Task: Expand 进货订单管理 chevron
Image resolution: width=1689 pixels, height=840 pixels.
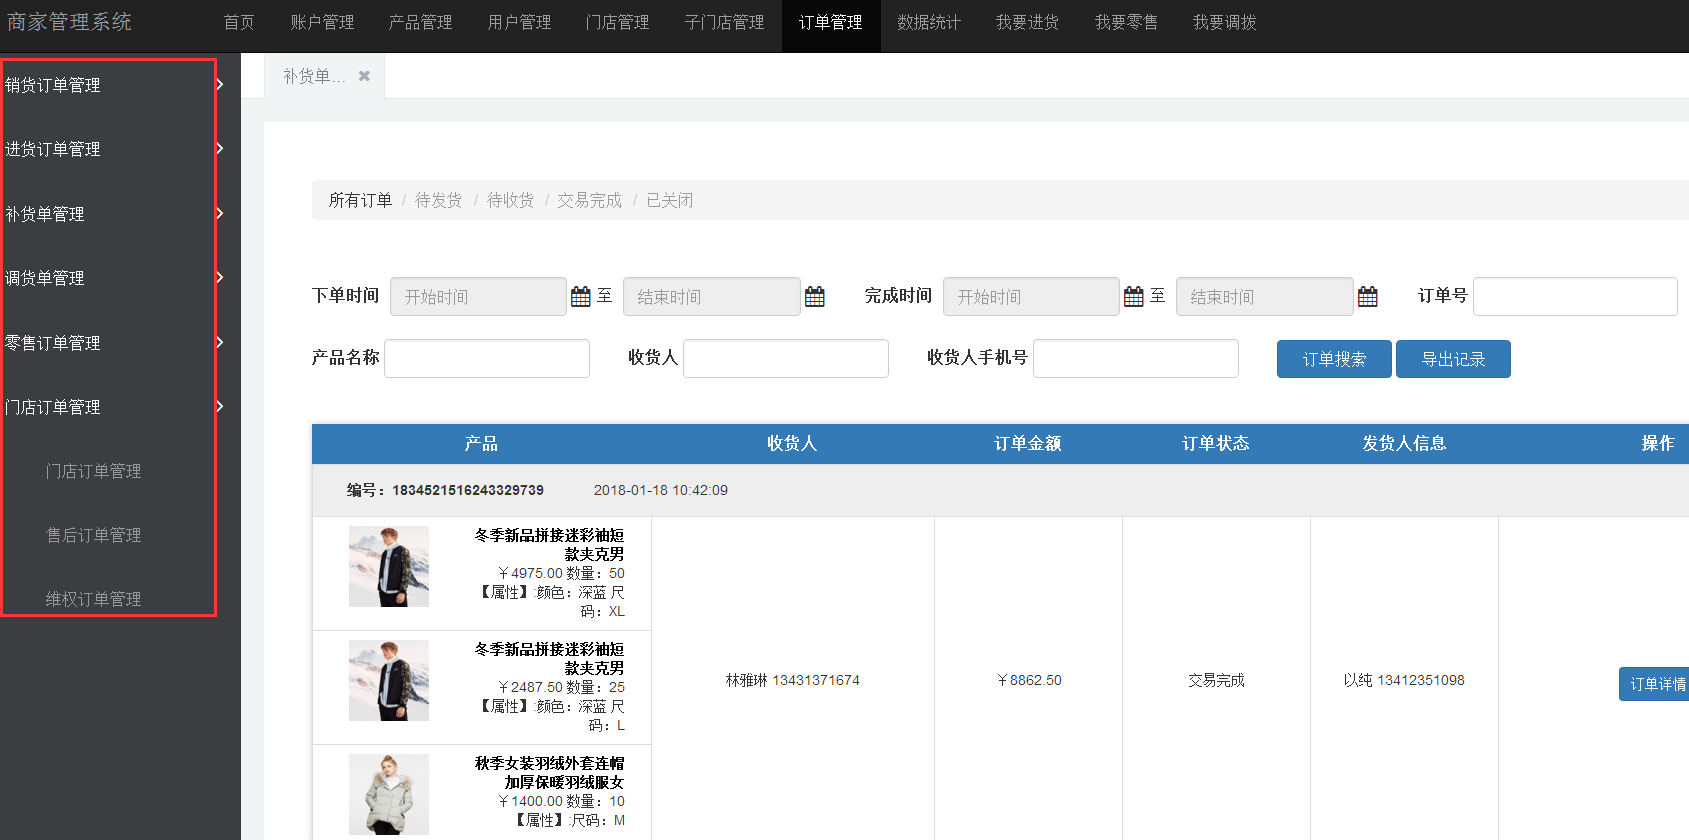Action: (220, 149)
